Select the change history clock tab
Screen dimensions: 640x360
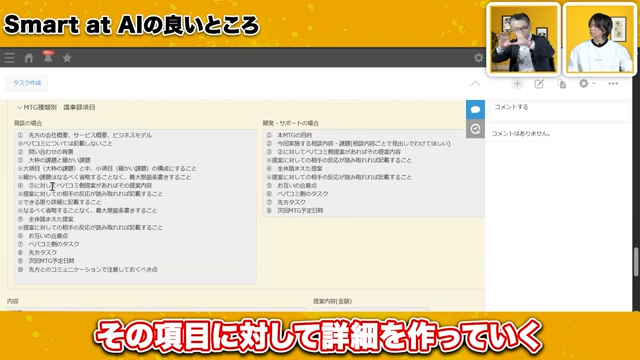(x=475, y=129)
